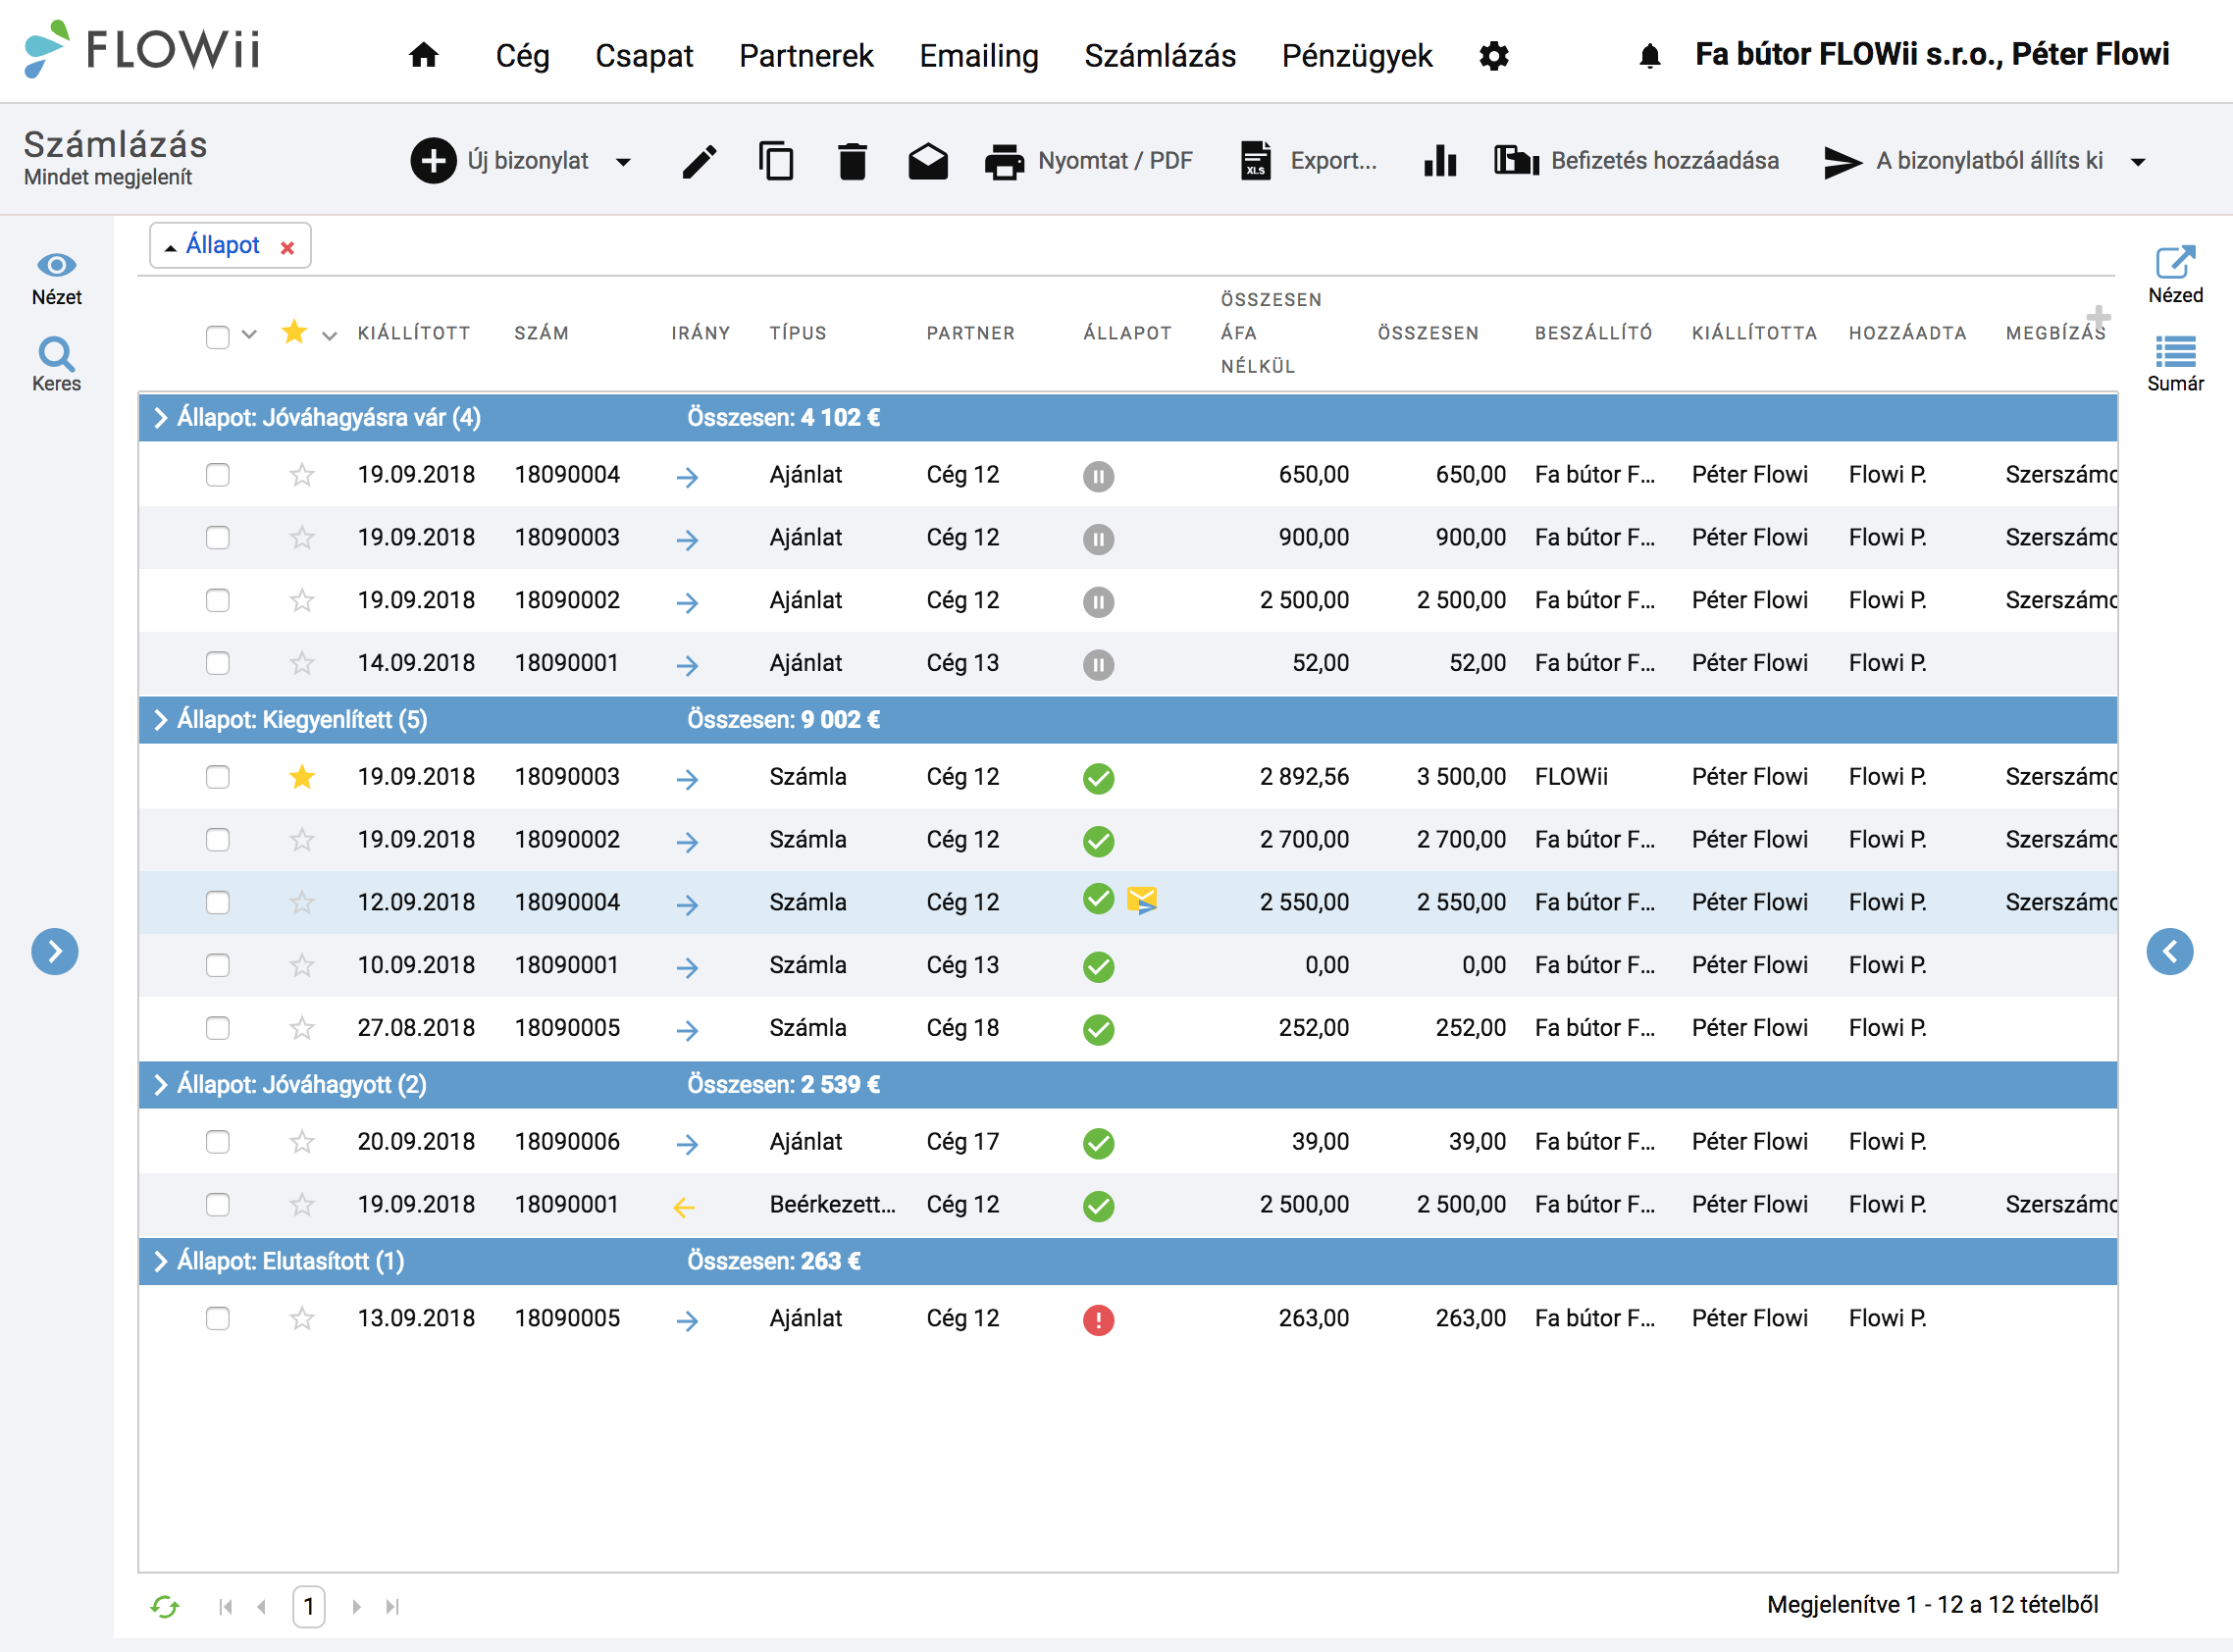Collapse the Jóváhagyásra vár group
The height and width of the screenshot is (1652, 2233).
(x=160, y=417)
